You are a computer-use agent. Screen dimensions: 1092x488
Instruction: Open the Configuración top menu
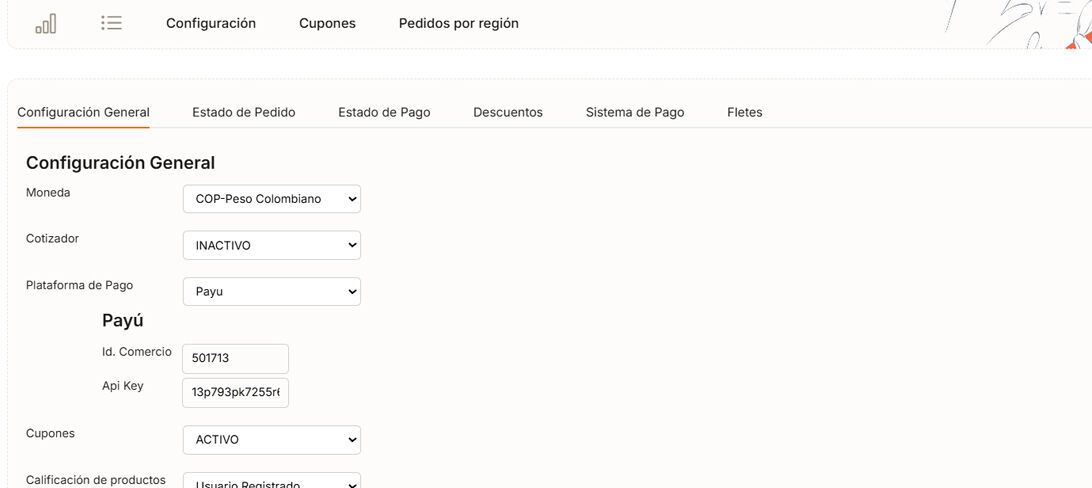[x=211, y=23]
